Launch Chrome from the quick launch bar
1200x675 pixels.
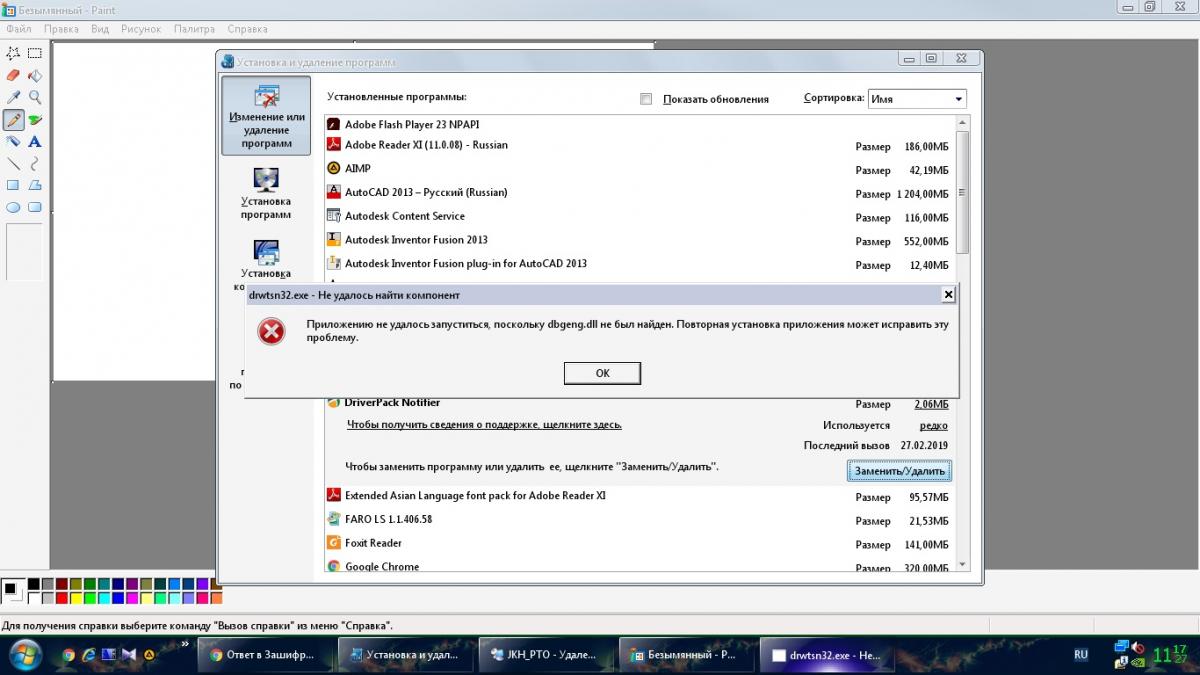coord(68,656)
